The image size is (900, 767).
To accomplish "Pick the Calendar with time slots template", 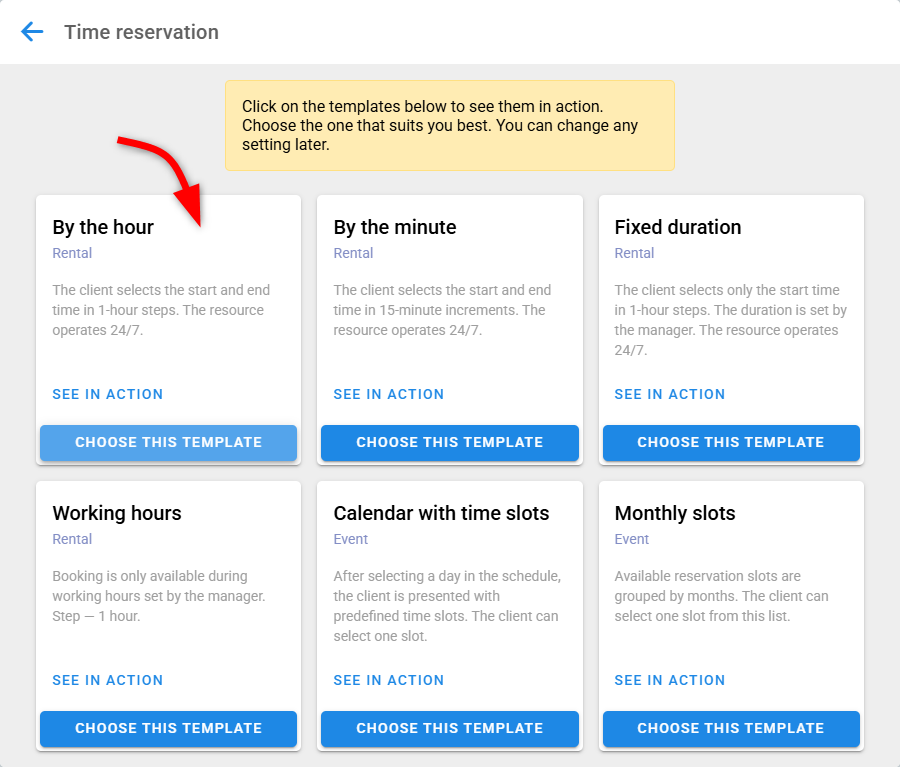I will (449, 728).
